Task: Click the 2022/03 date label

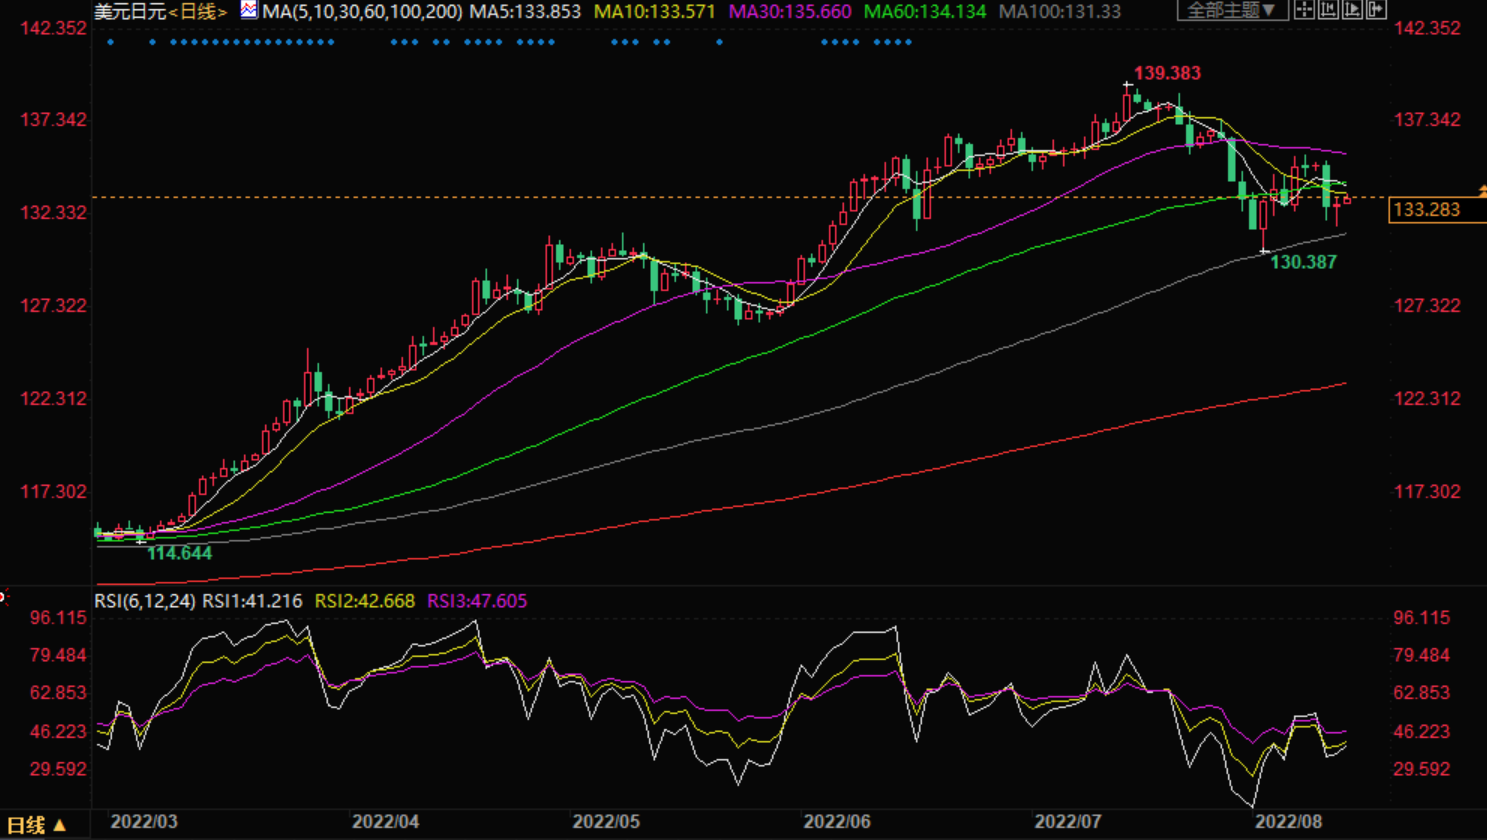Action: [143, 822]
